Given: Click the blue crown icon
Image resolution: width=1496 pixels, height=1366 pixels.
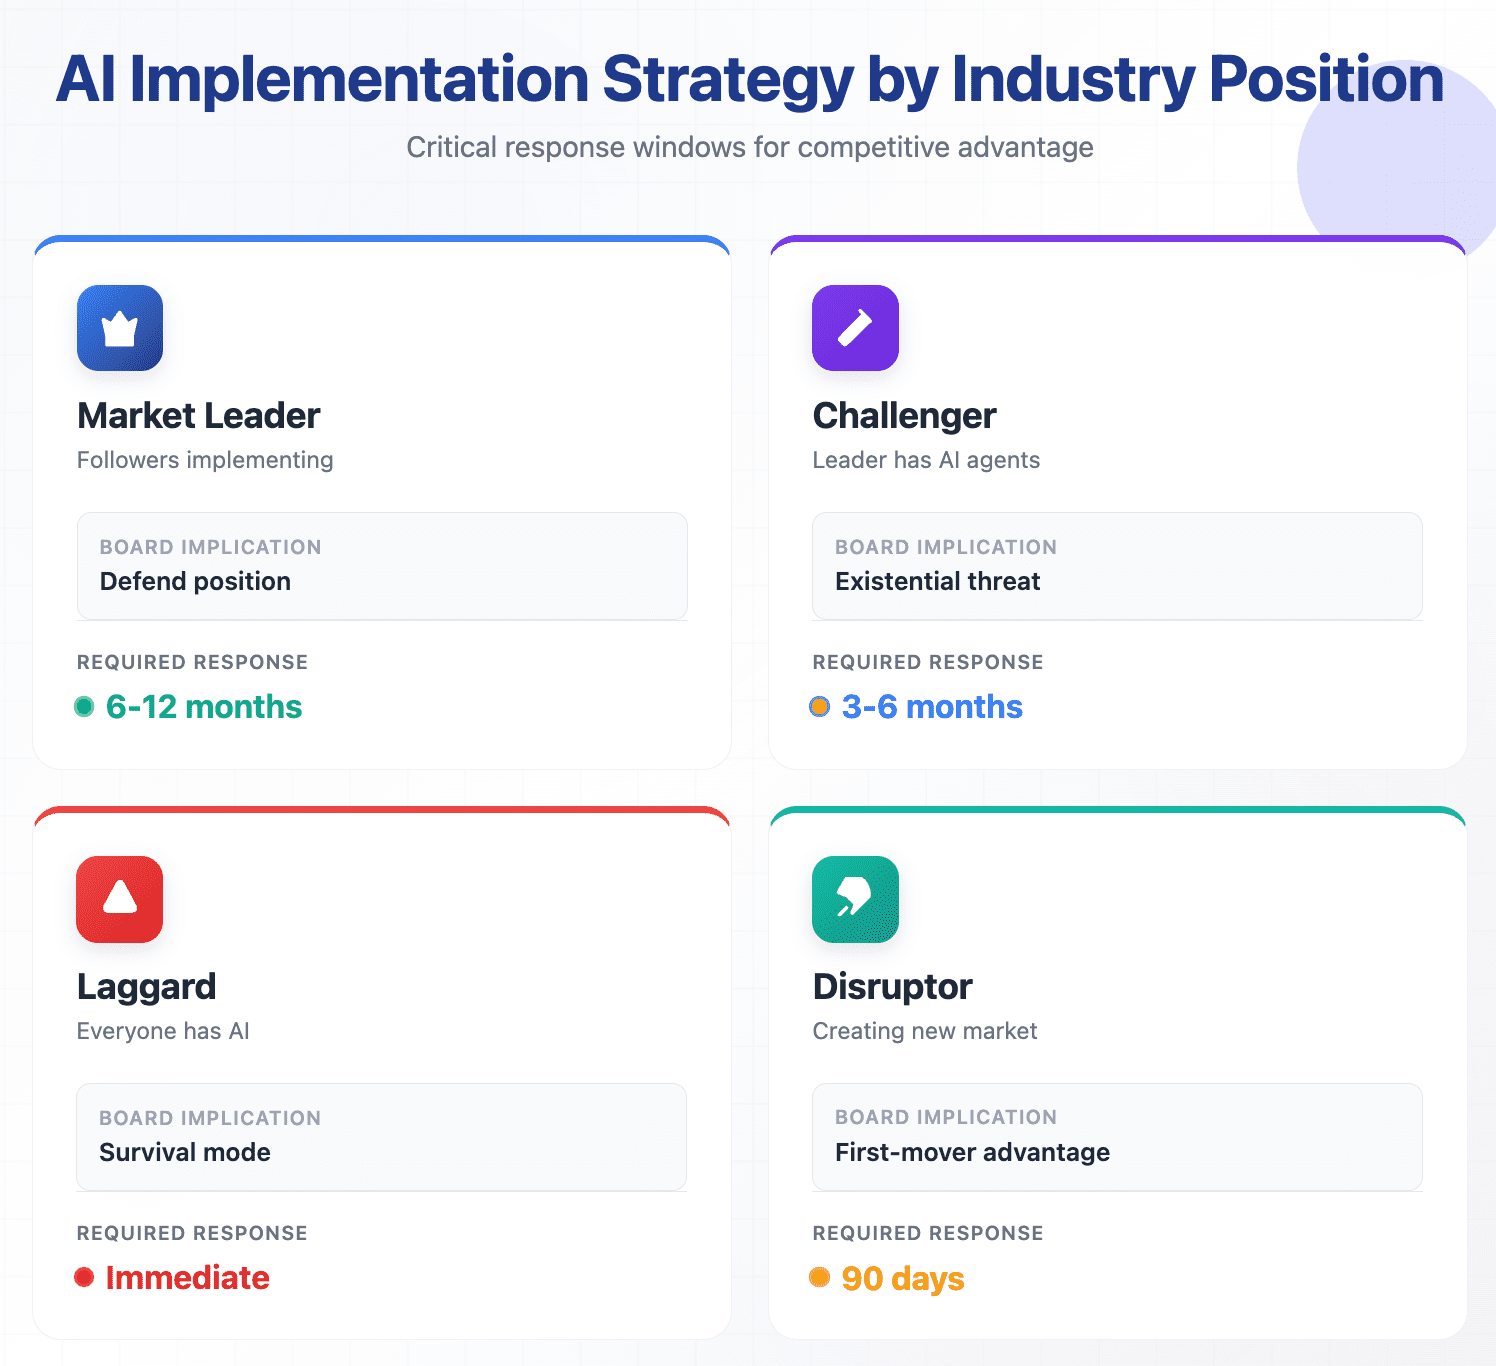Looking at the screenshot, I should (x=120, y=328).
